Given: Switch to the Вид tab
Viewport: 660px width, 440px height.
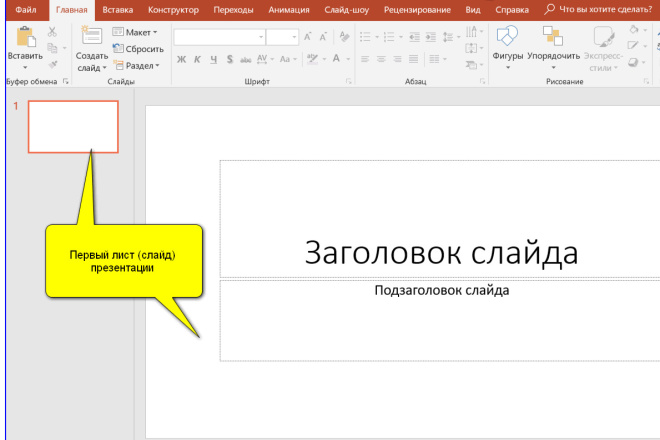Looking at the screenshot, I should [473, 10].
